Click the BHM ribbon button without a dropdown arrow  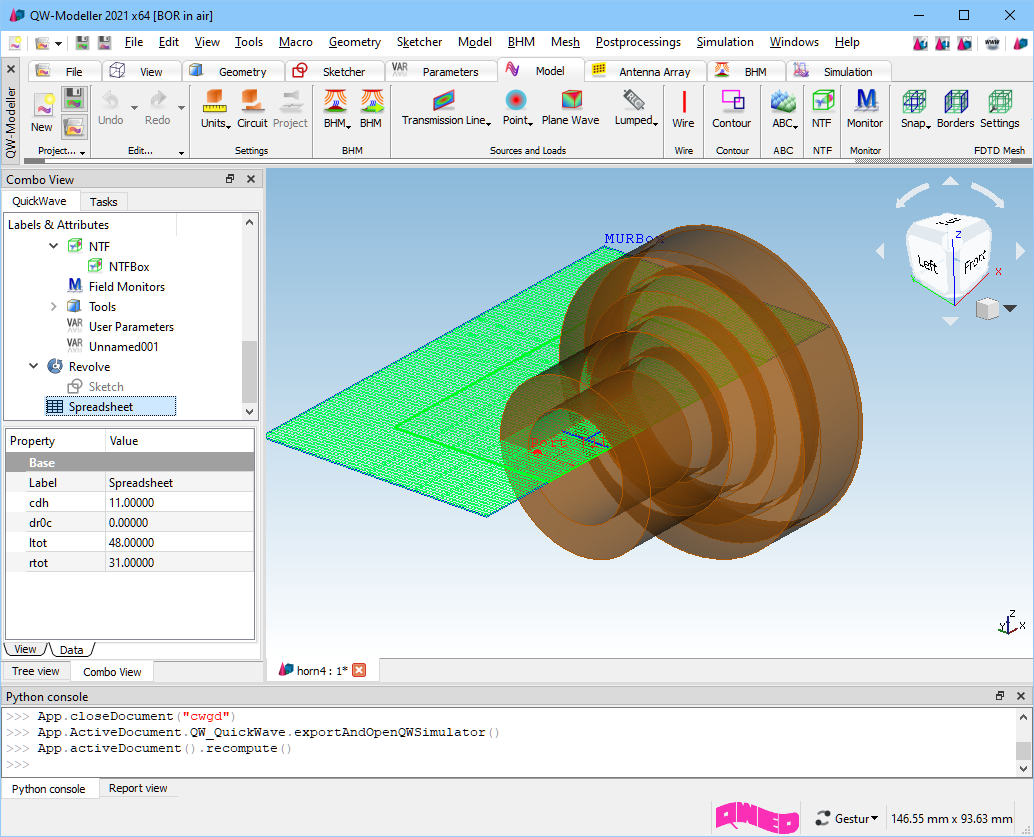371,109
